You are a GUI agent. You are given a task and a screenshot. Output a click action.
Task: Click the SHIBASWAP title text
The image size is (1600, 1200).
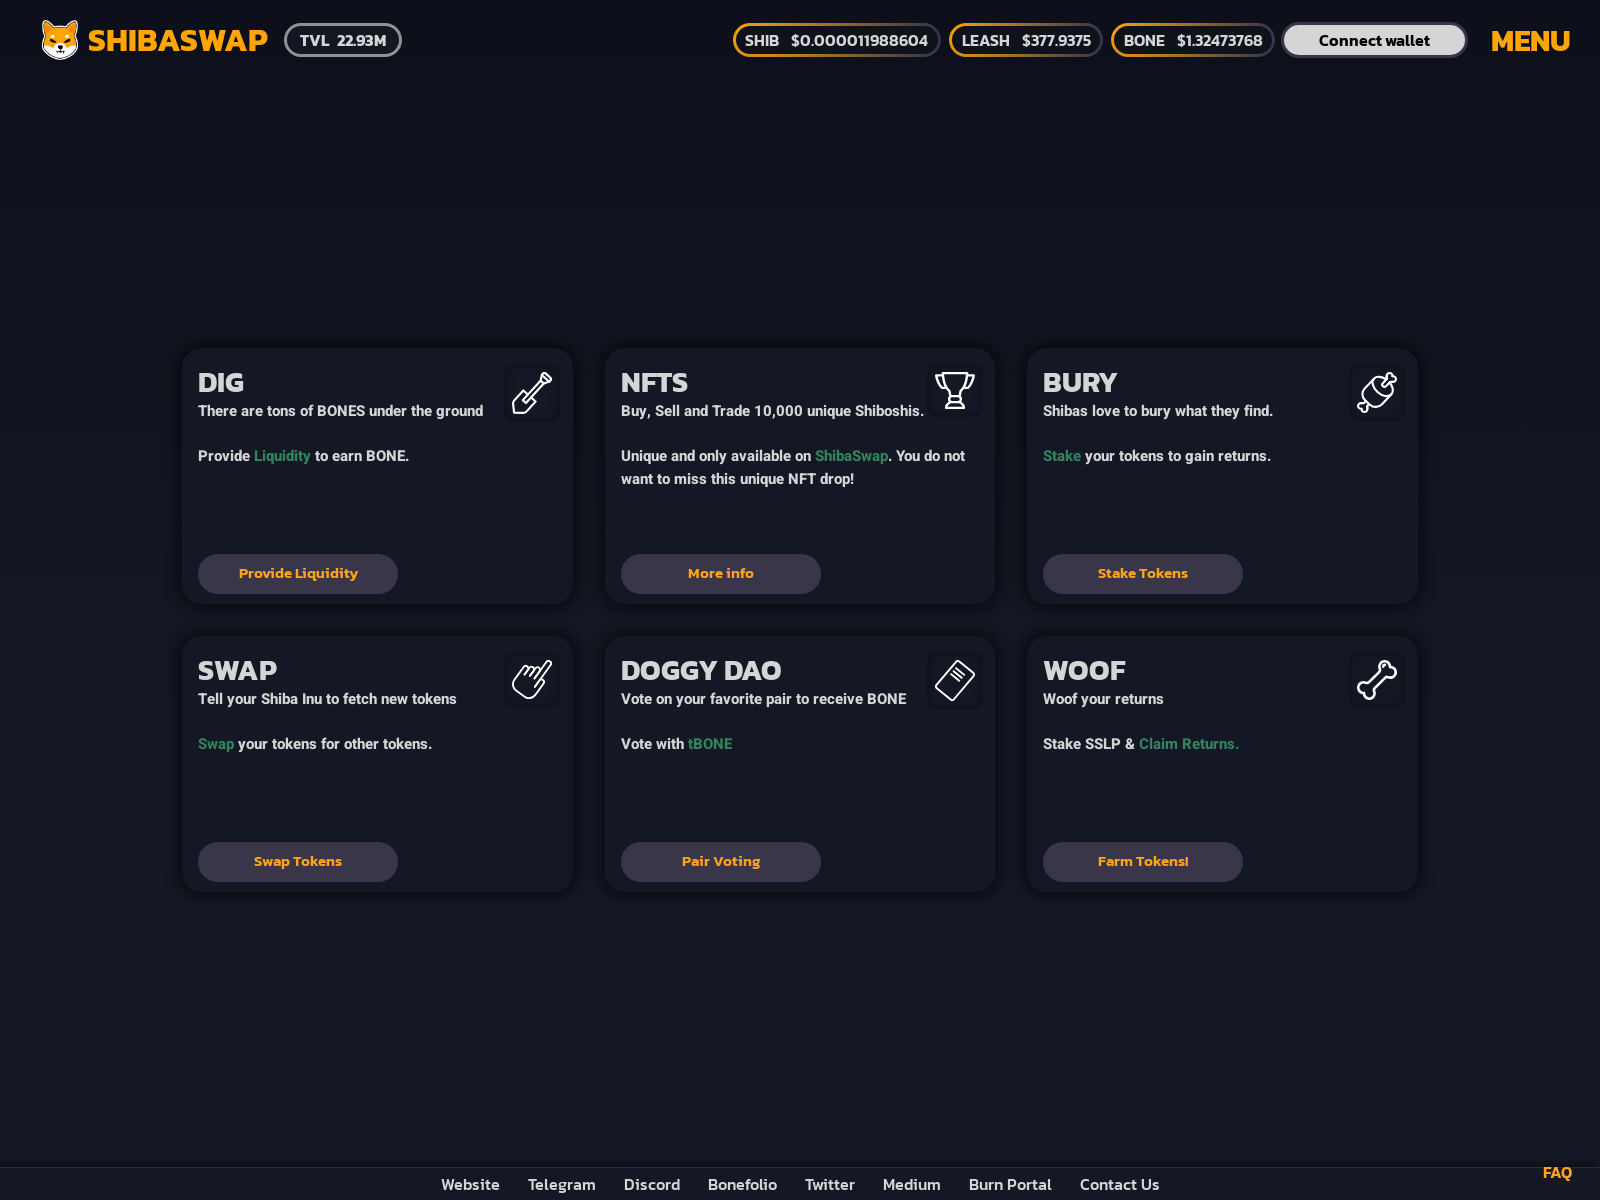(178, 40)
